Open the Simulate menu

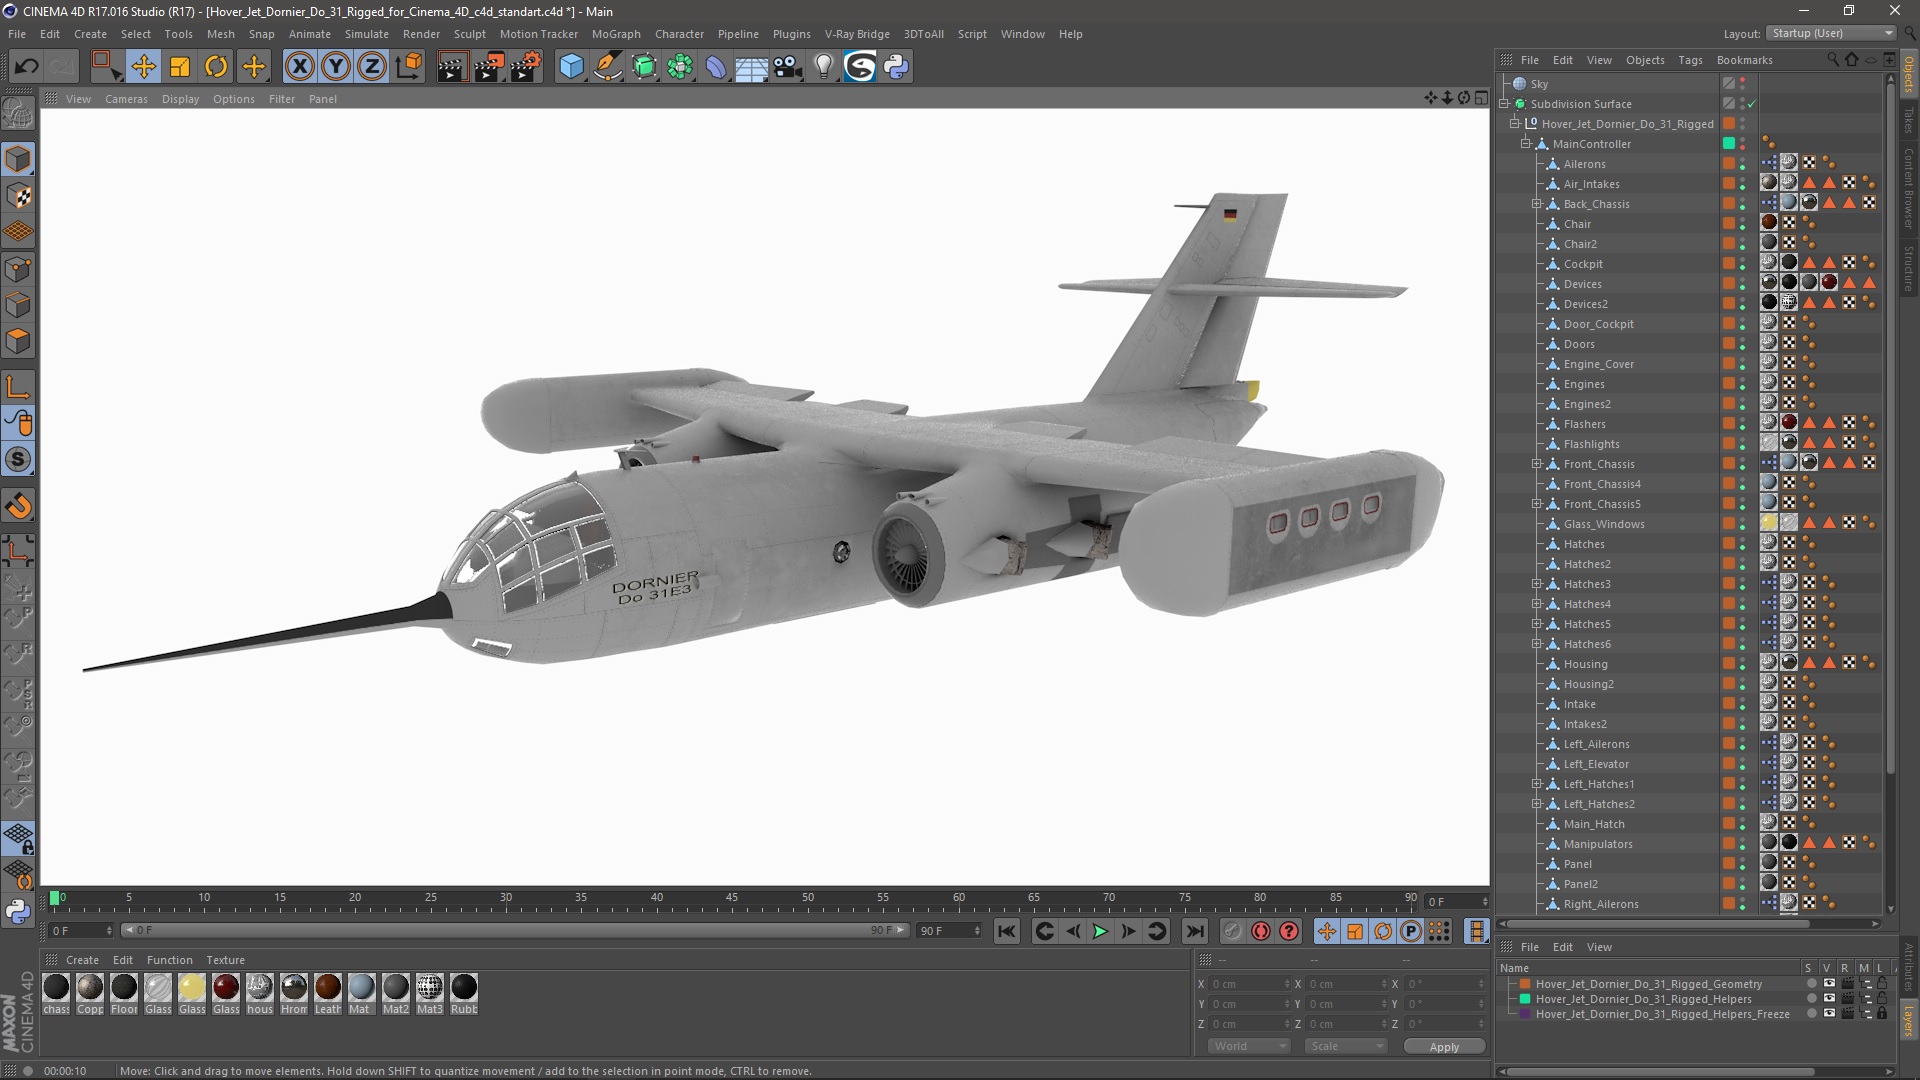367,34
